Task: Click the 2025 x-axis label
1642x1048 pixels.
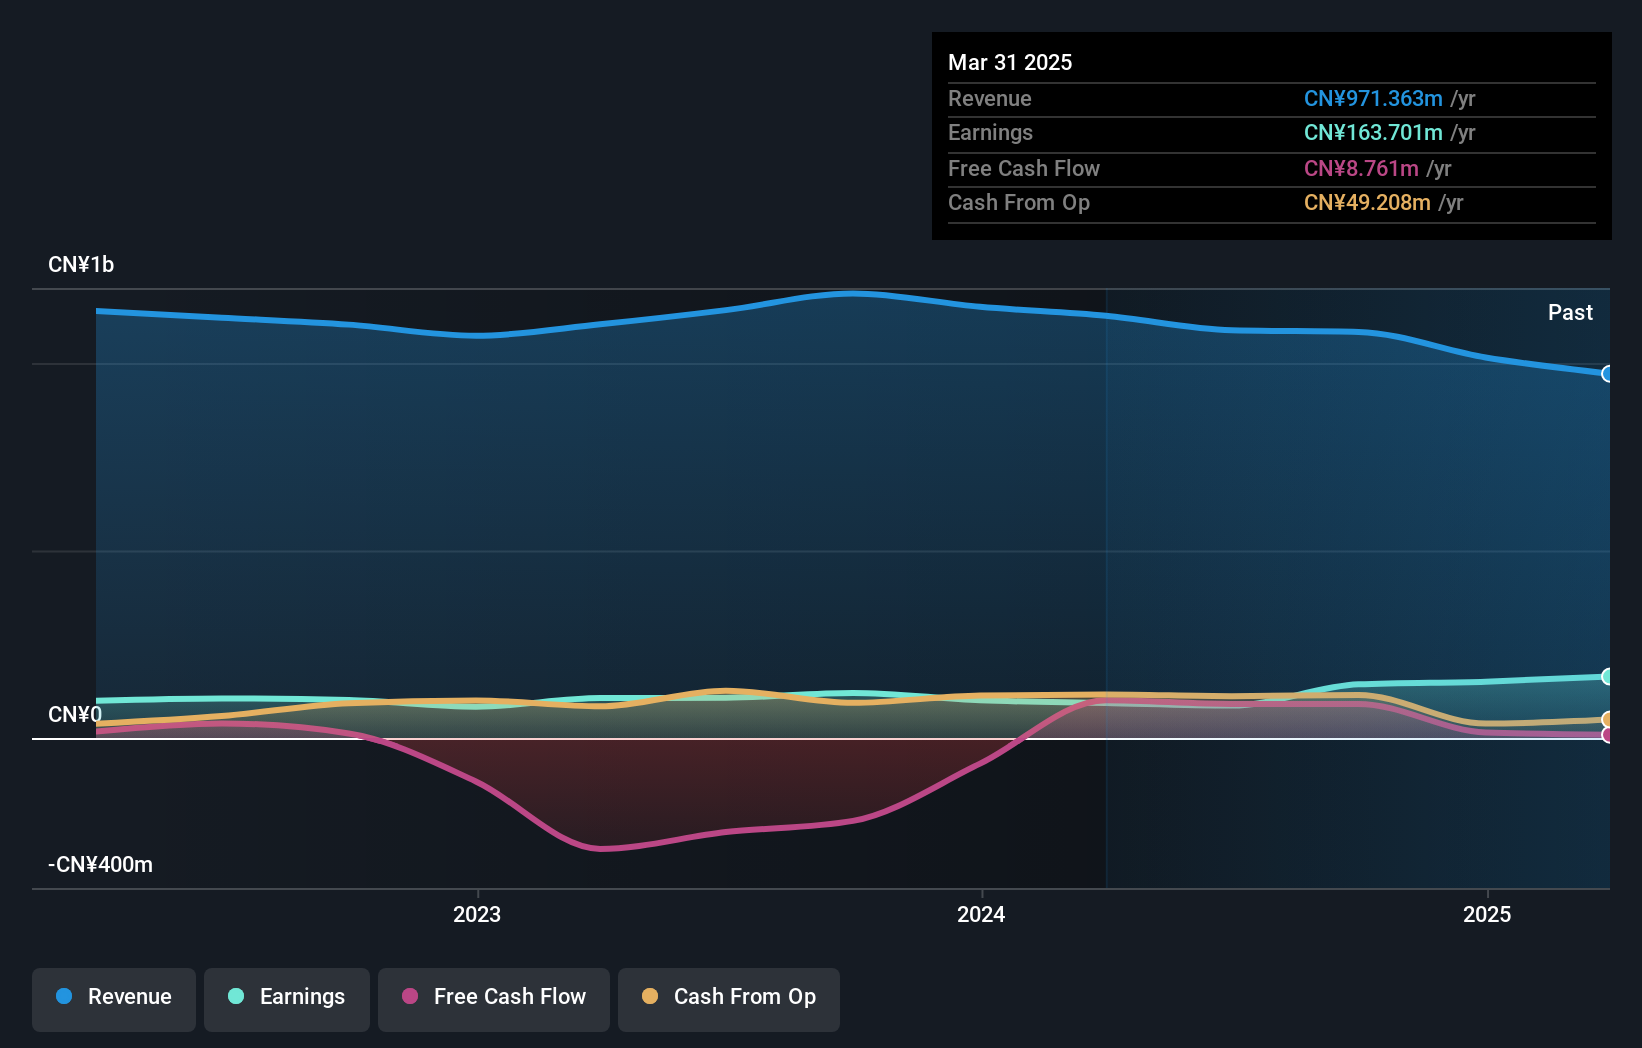Action: (x=1487, y=915)
